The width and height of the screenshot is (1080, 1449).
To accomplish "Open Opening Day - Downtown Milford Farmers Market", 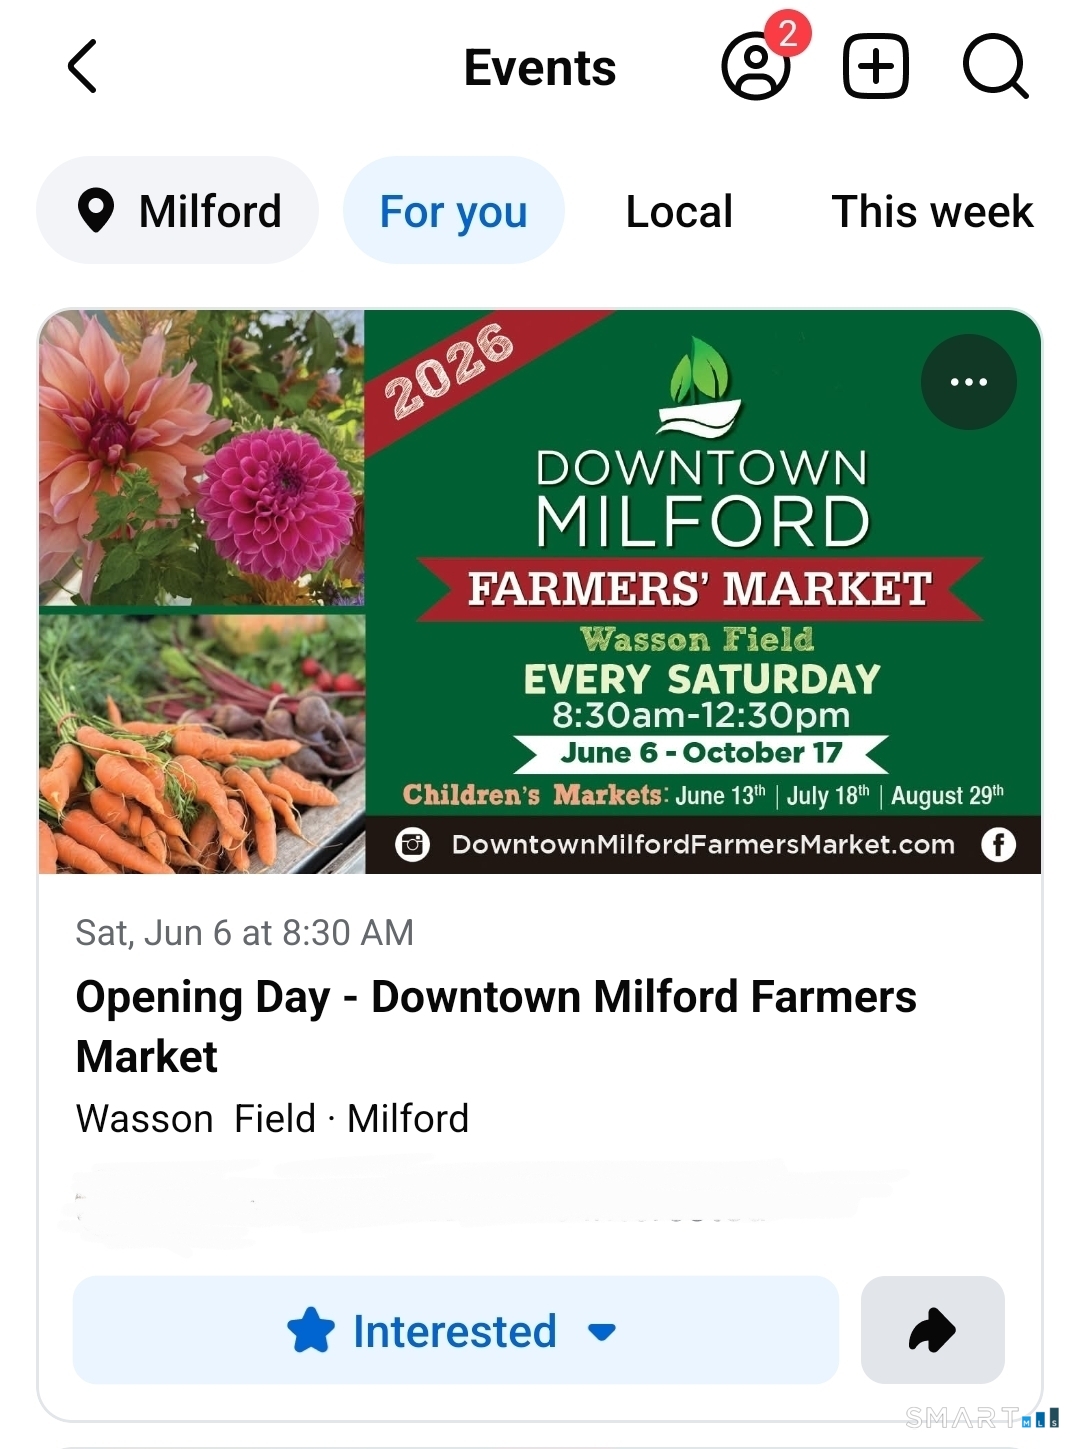I will click(x=496, y=1026).
